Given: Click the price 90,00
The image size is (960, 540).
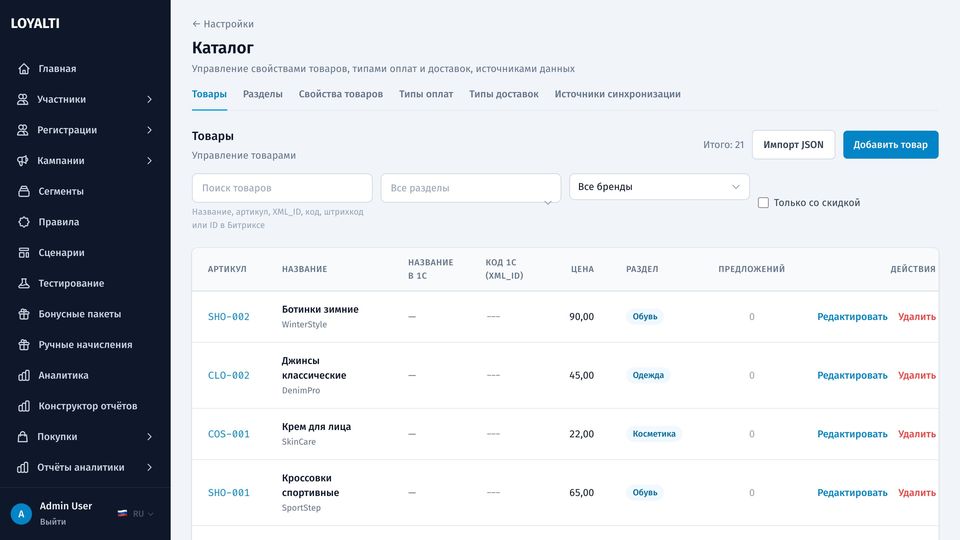Looking at the screenshot, I should coord(582,317).
